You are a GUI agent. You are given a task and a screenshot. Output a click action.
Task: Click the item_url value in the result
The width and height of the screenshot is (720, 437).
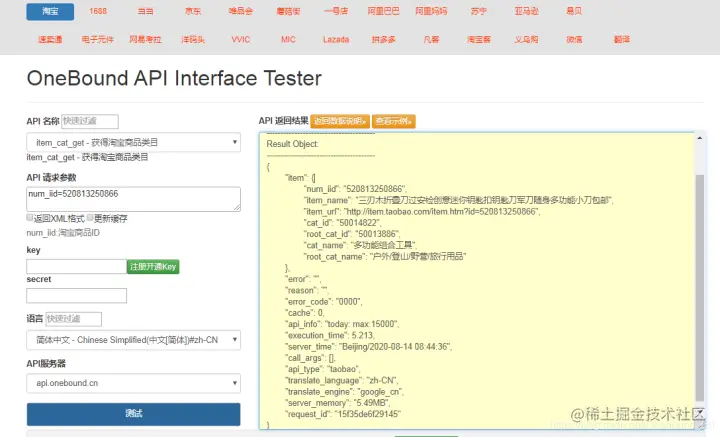442,212
